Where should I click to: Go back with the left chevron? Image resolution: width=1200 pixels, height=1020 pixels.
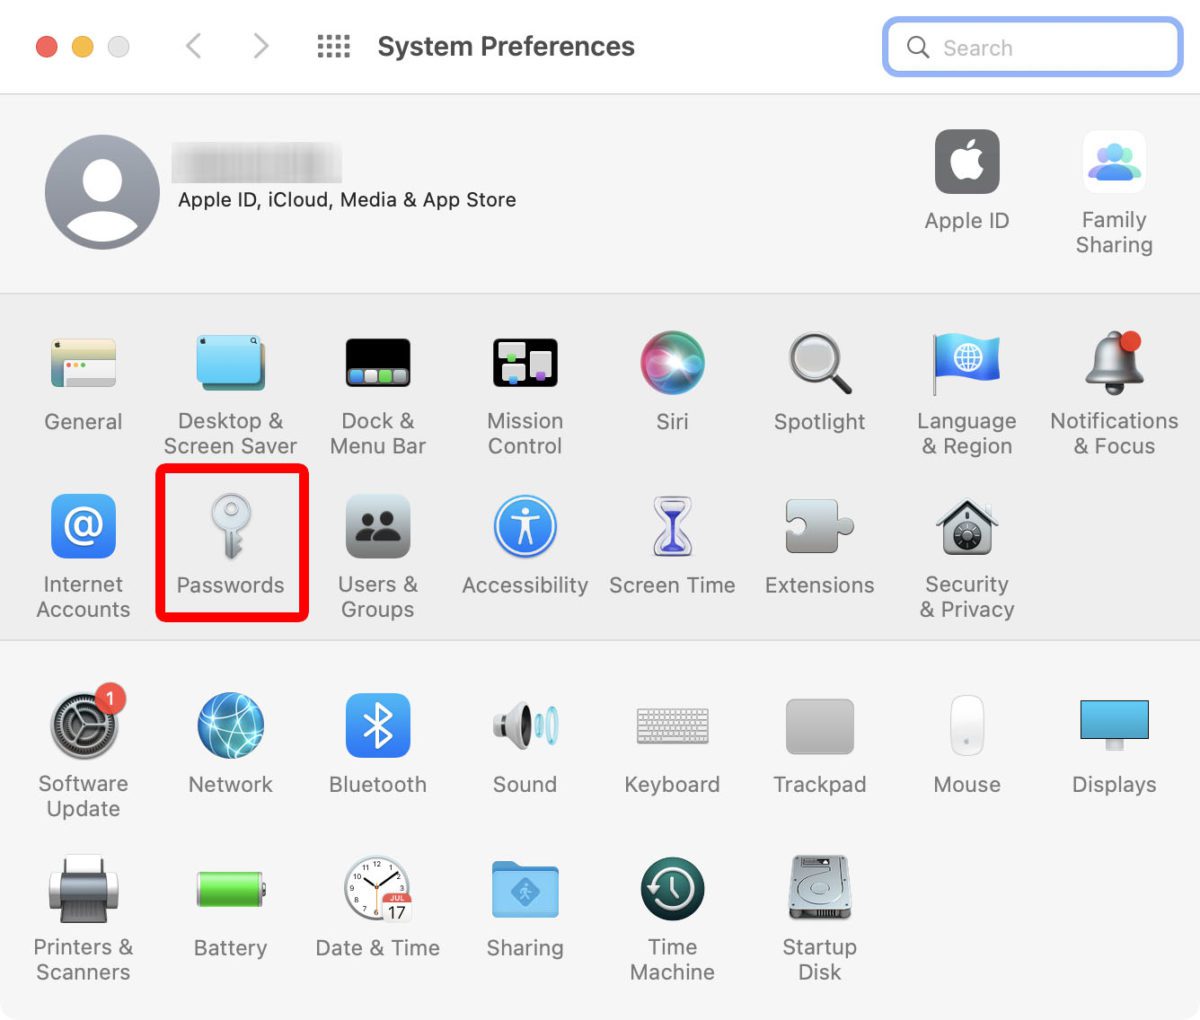point(194,46)
